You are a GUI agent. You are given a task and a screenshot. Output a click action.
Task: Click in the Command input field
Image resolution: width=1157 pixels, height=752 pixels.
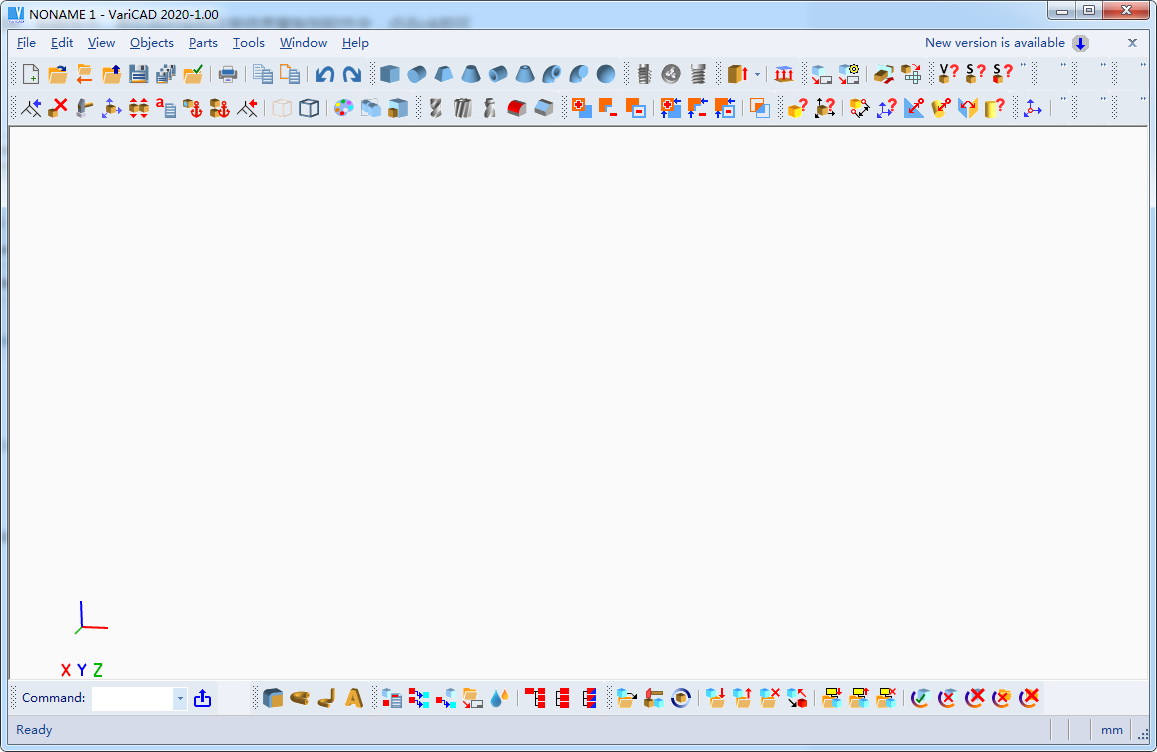point(132,698)
